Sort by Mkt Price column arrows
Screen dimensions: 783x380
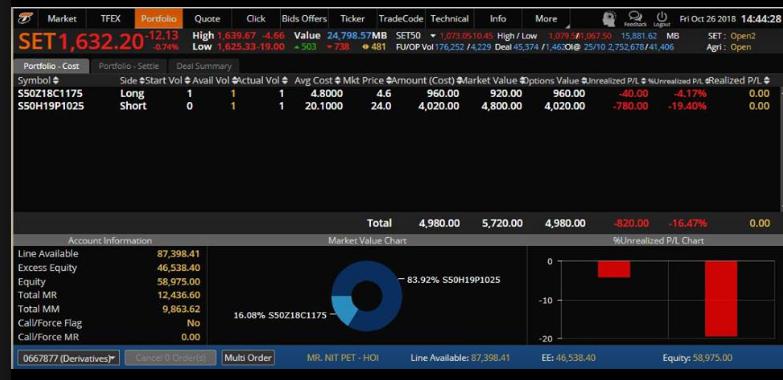point(389,80)
